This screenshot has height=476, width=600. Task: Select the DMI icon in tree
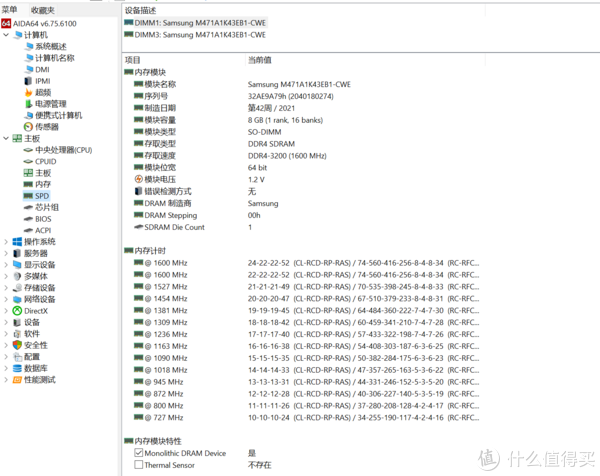29,69
